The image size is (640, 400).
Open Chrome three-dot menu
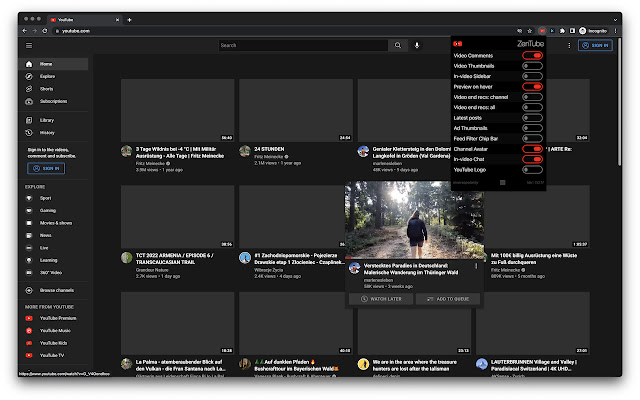[615, 31]
